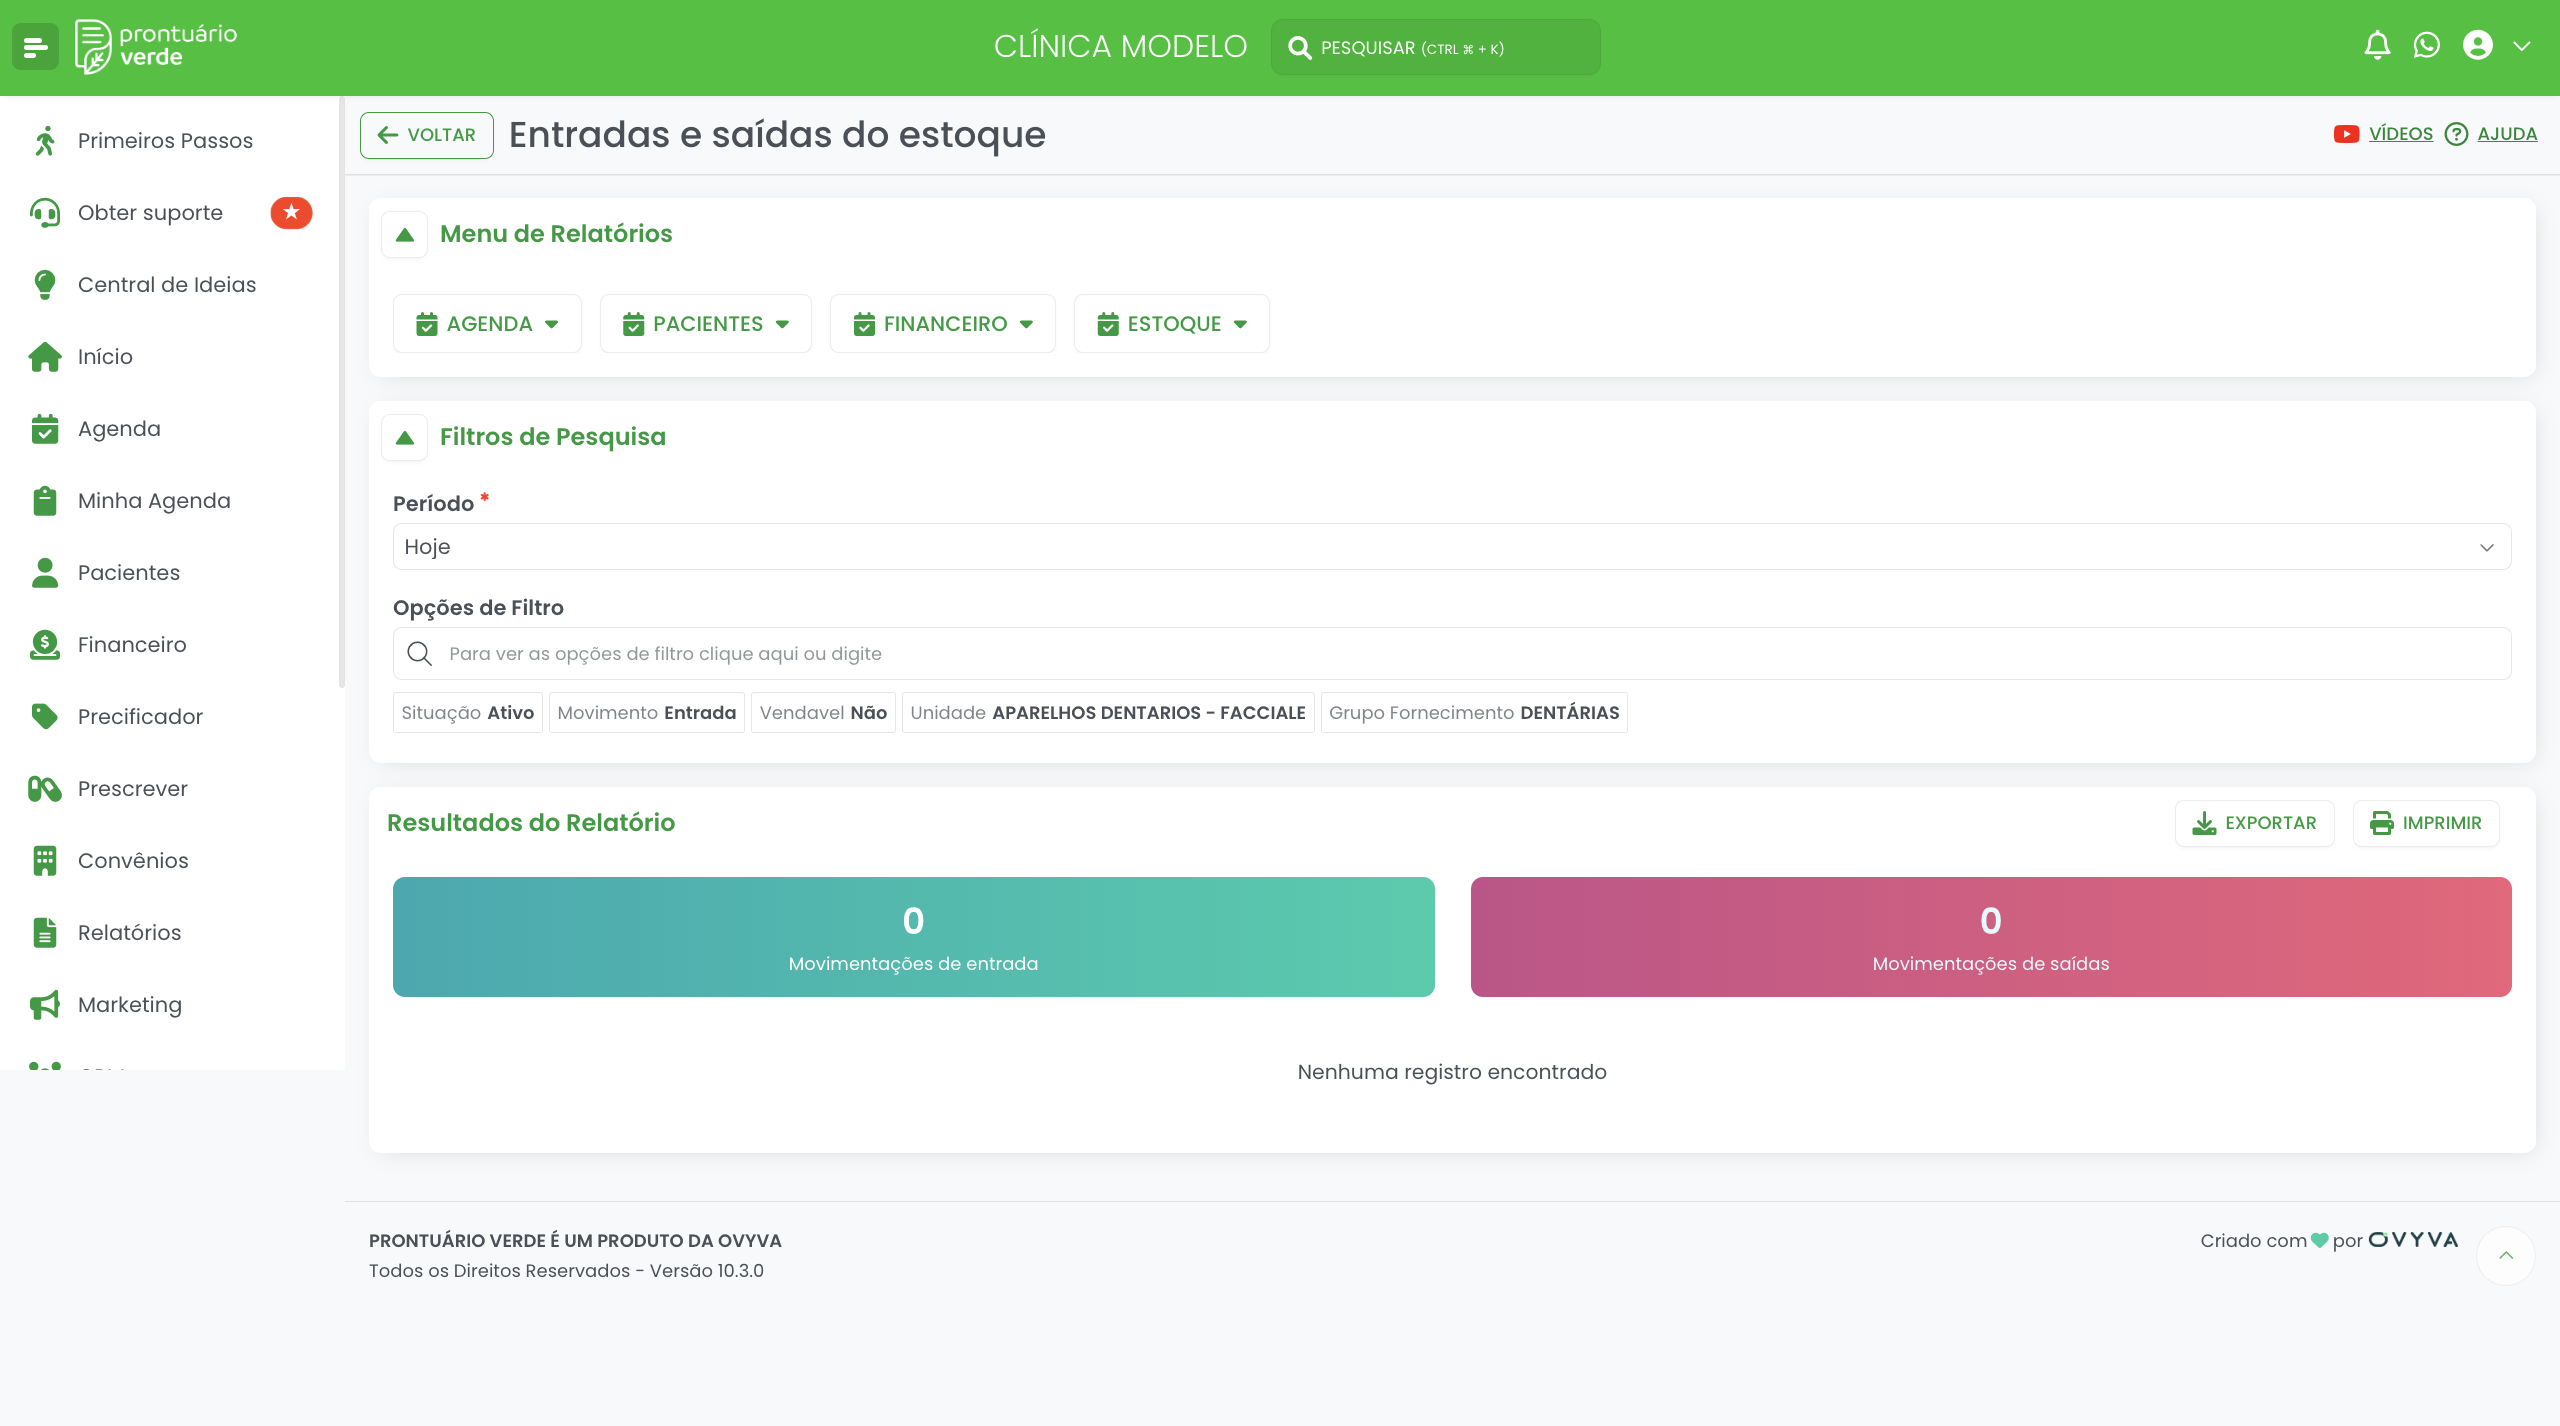Click the Início house icon
The height and width of the screenshot is (1426, 2560).
(x=44, y=357)
